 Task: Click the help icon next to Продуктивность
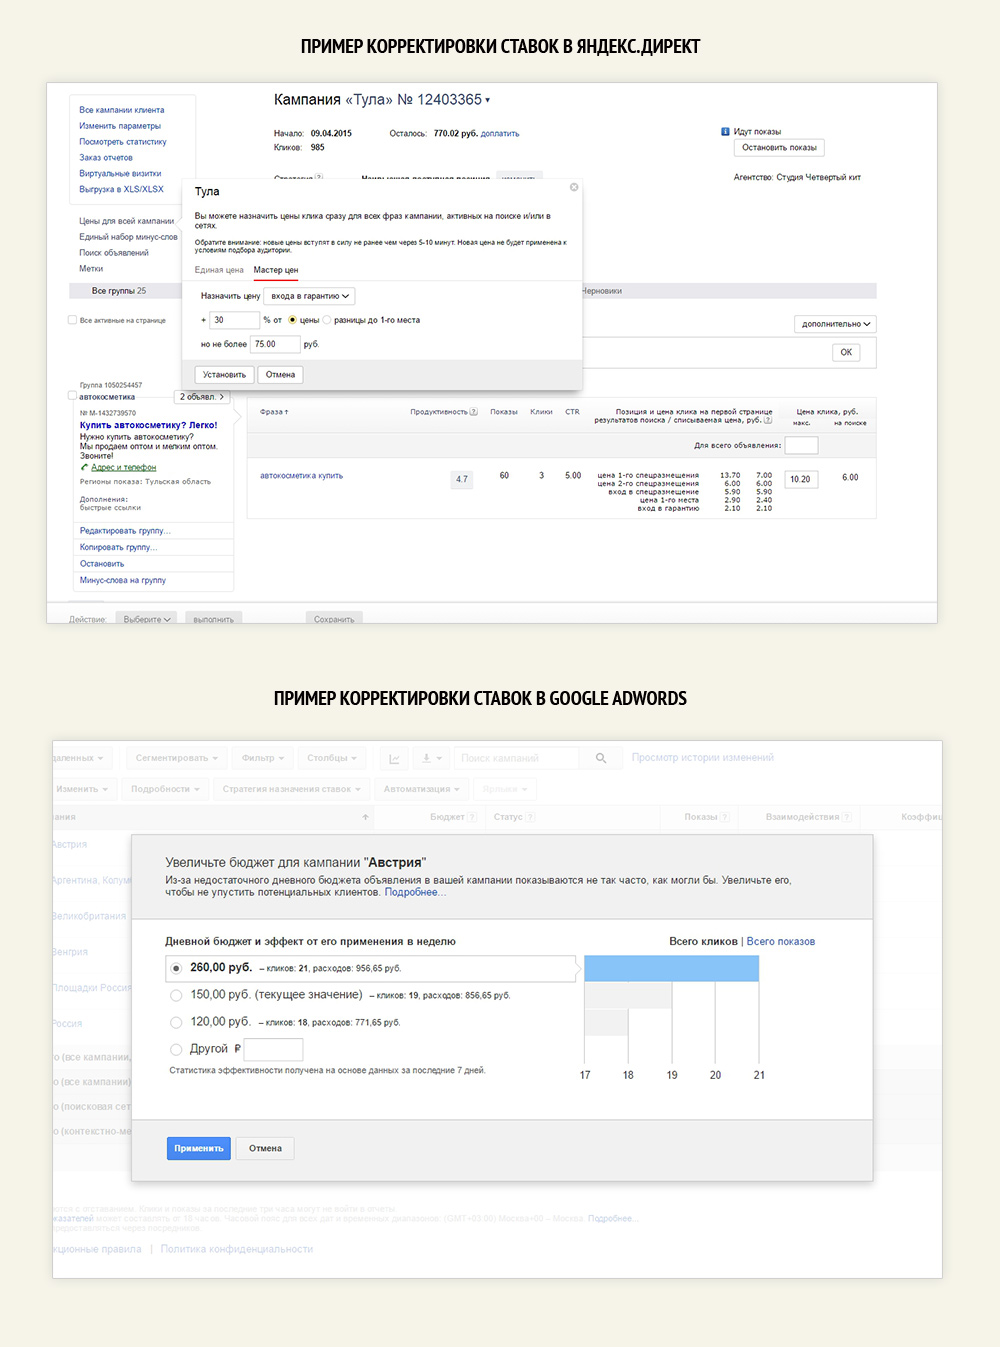coord(474,412)
